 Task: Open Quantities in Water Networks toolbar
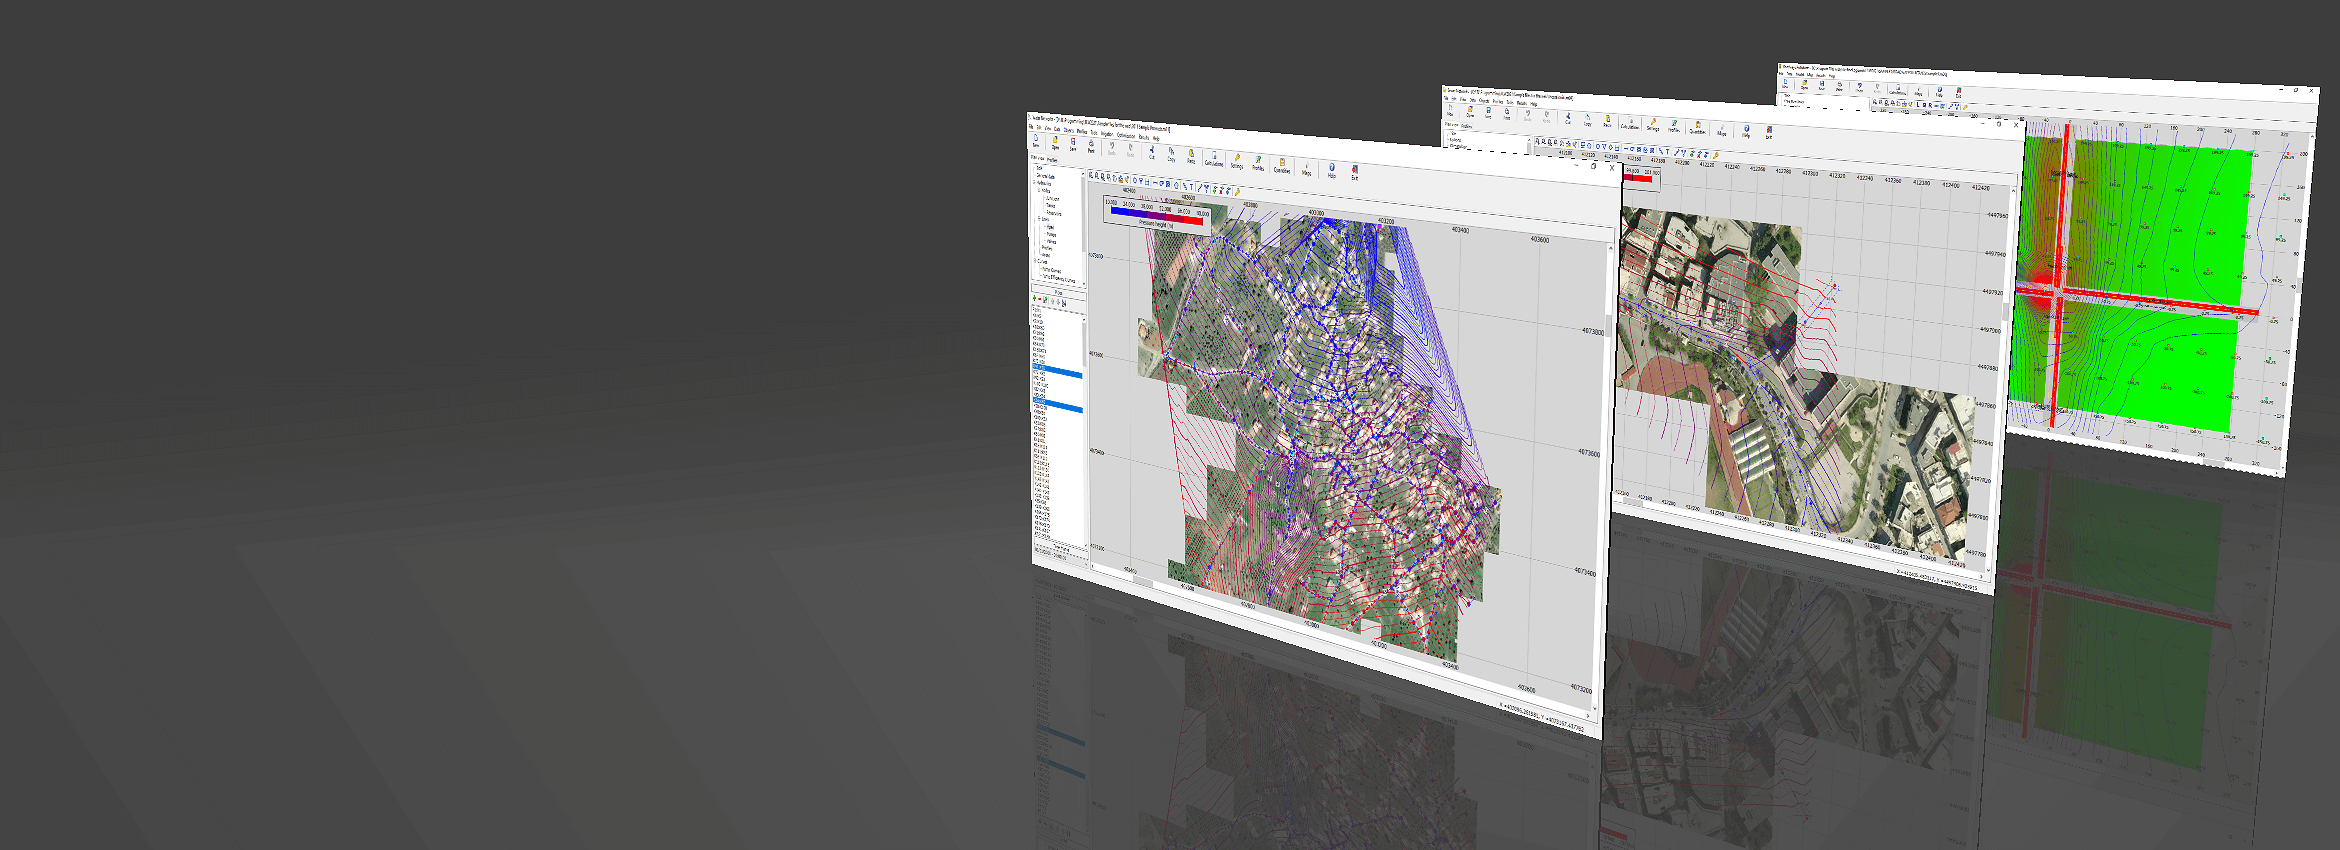[x=1282, y=164]
